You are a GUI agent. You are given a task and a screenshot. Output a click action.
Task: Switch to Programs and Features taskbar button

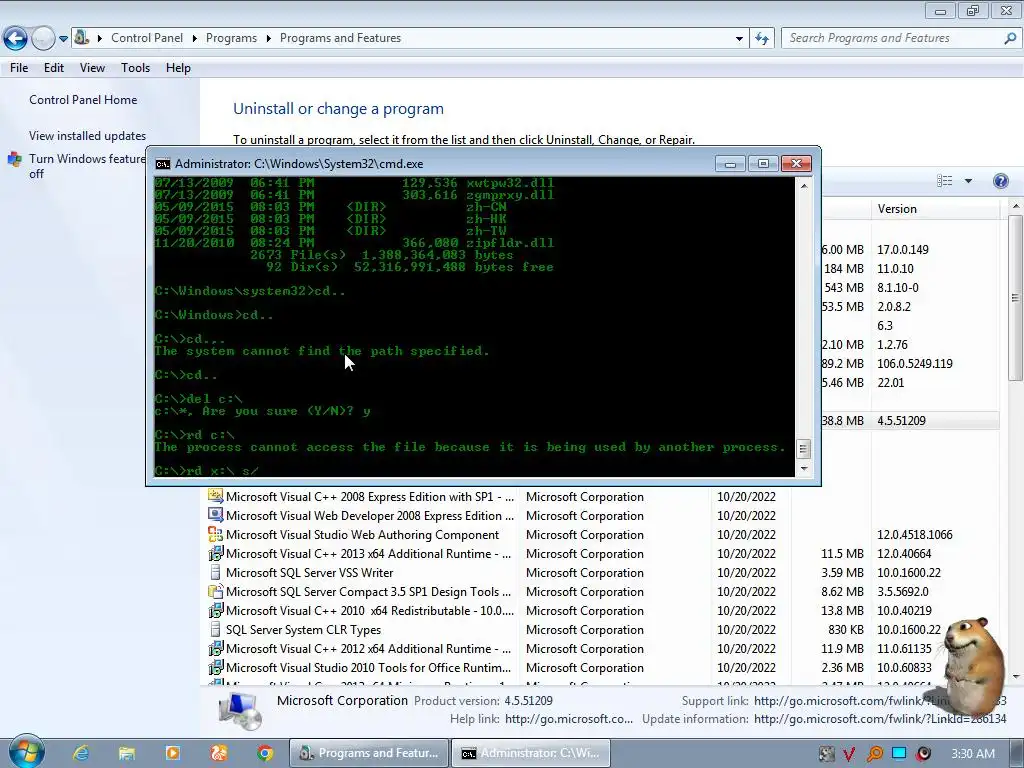[369, 753]
